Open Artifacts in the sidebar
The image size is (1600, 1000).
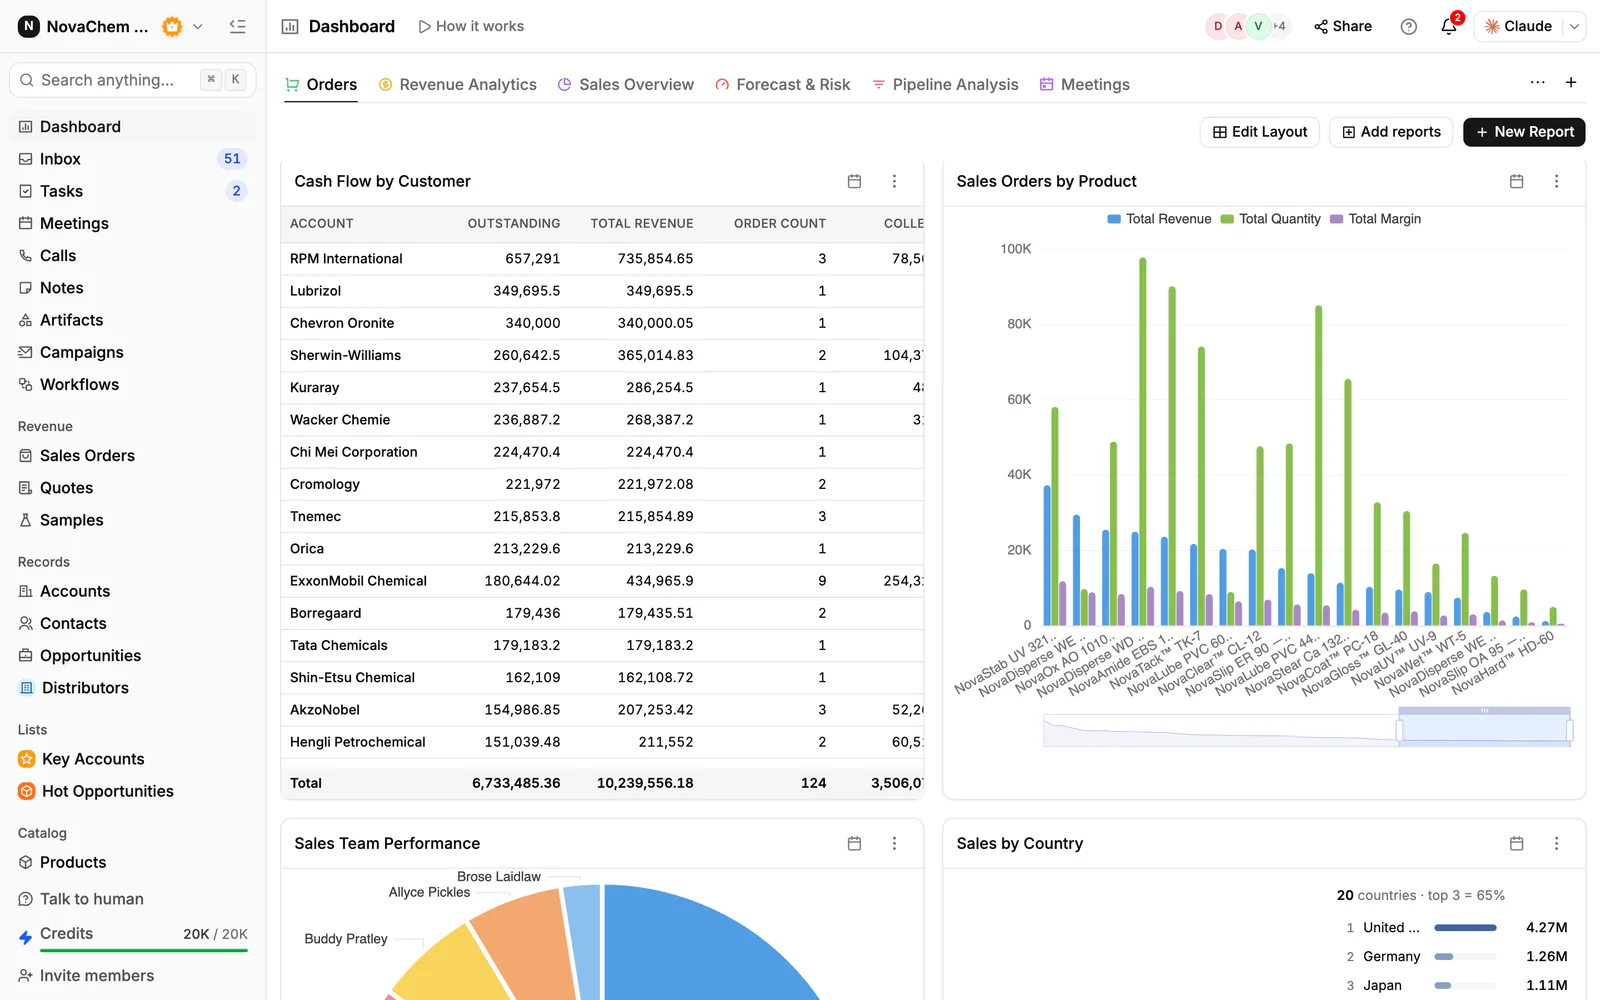[x=132, y=320]
